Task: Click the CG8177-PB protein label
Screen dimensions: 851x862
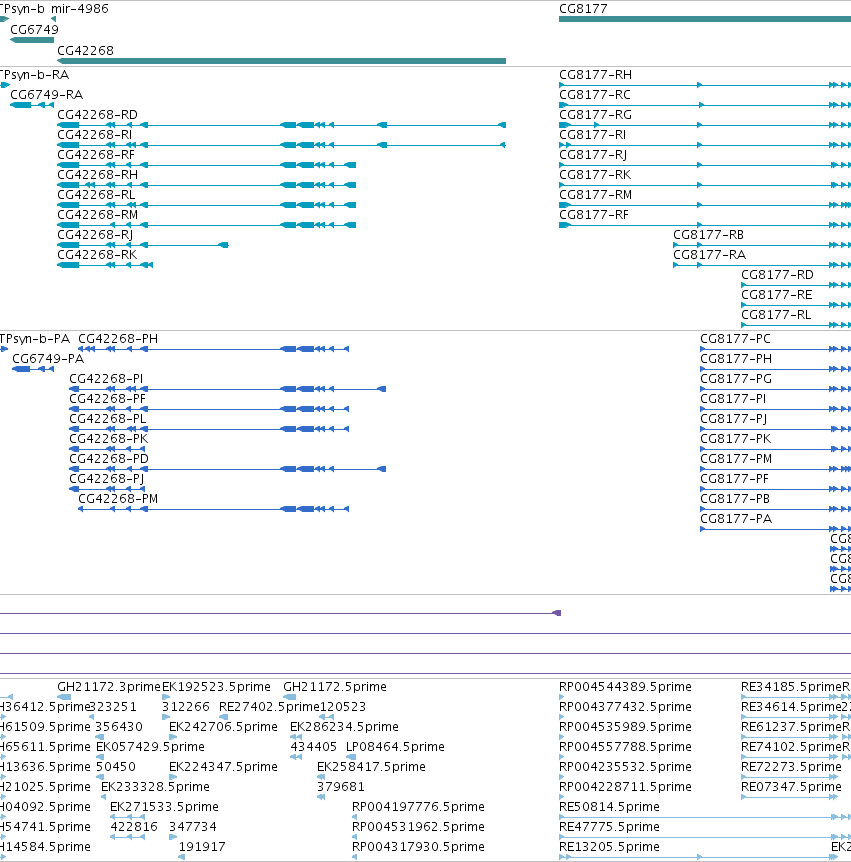Action: pyautogui.click(x=735, y=499)
